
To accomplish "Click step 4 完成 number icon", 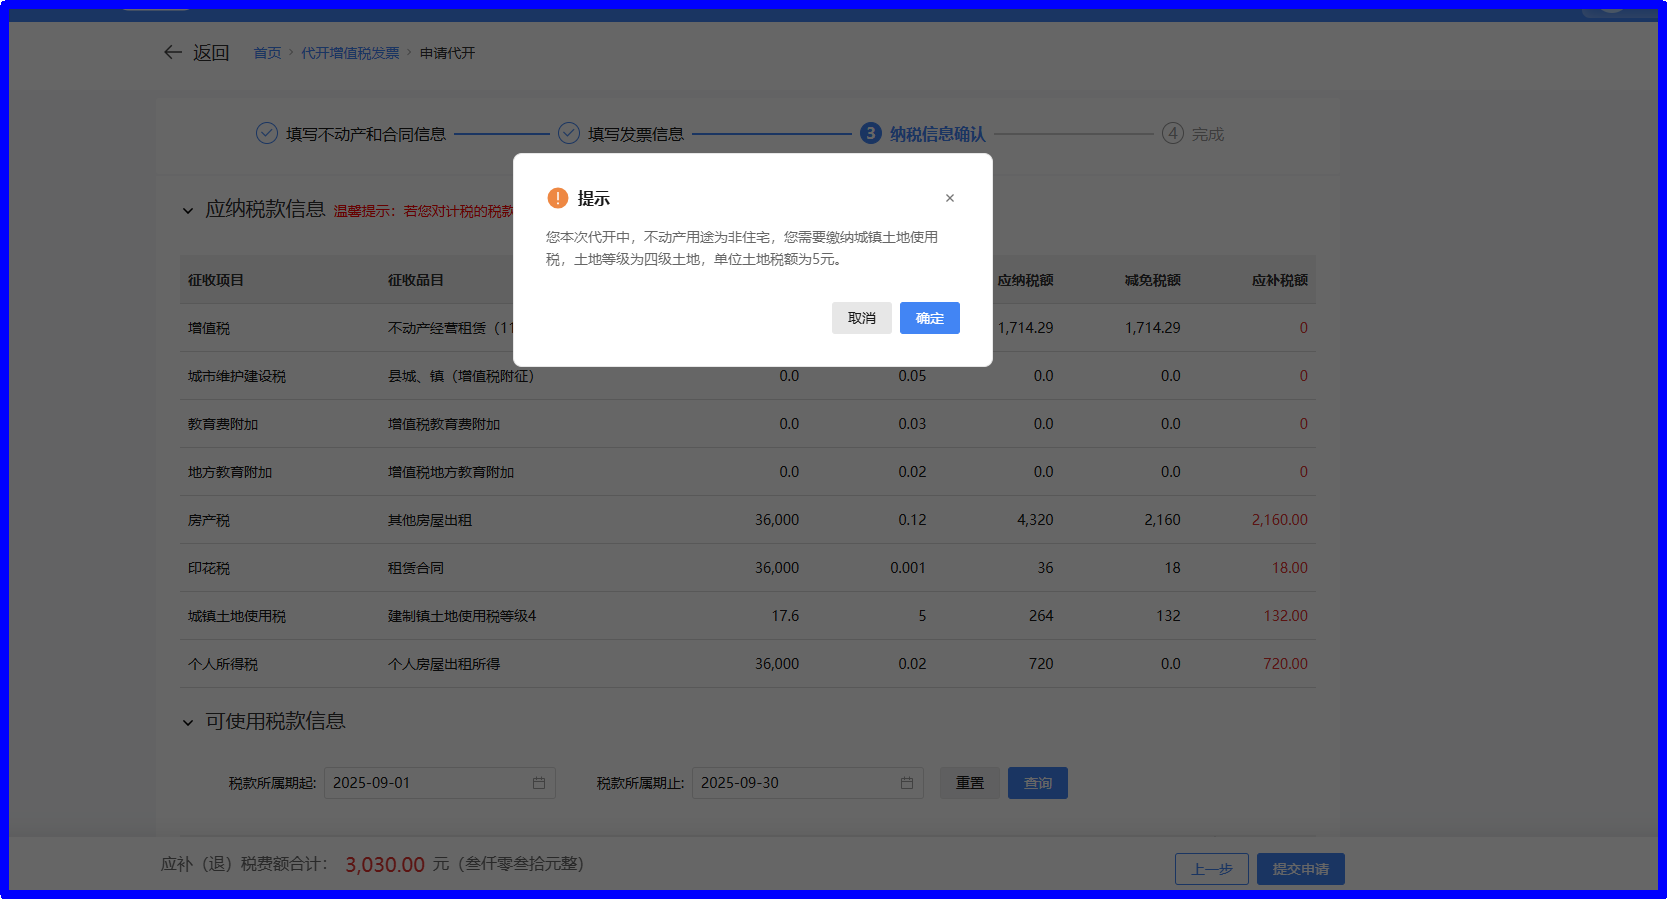I will point(1173,133).
